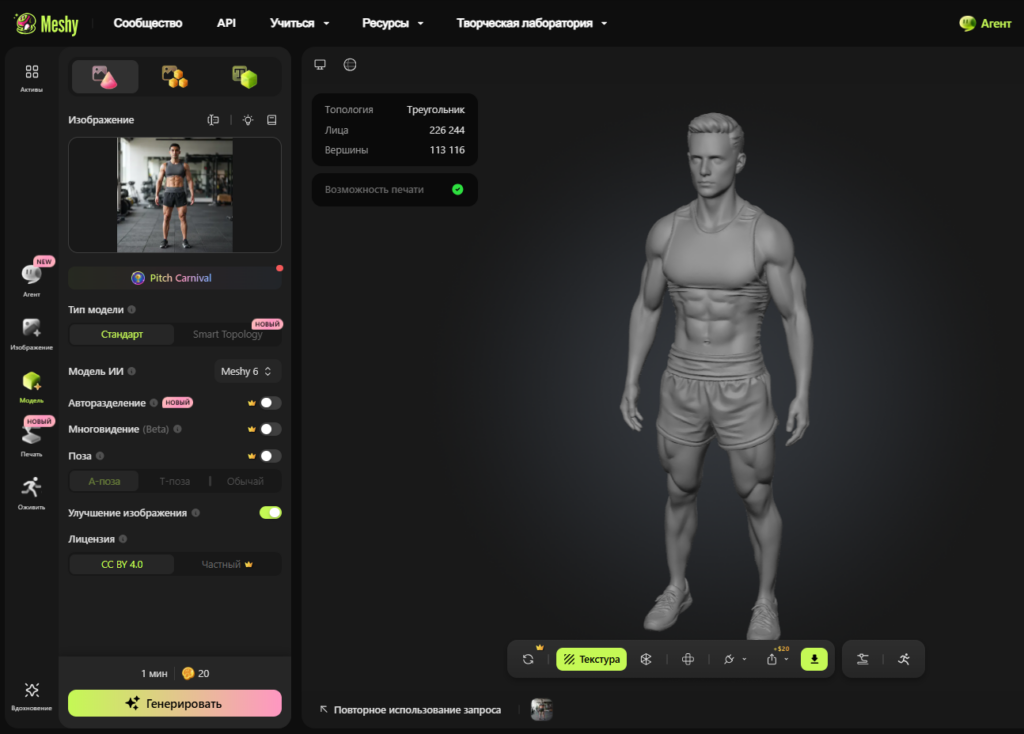Disable the Улучшение изображения switch
The image size is (1024, 734).
click(270, 513)
